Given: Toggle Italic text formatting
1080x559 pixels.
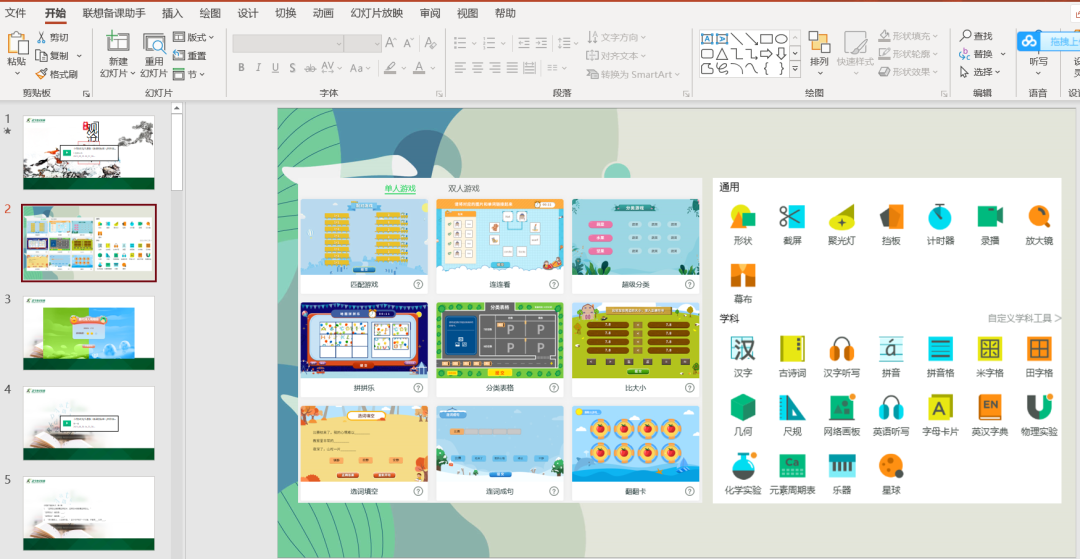Looking at the screenshot, I should point(258,67).
